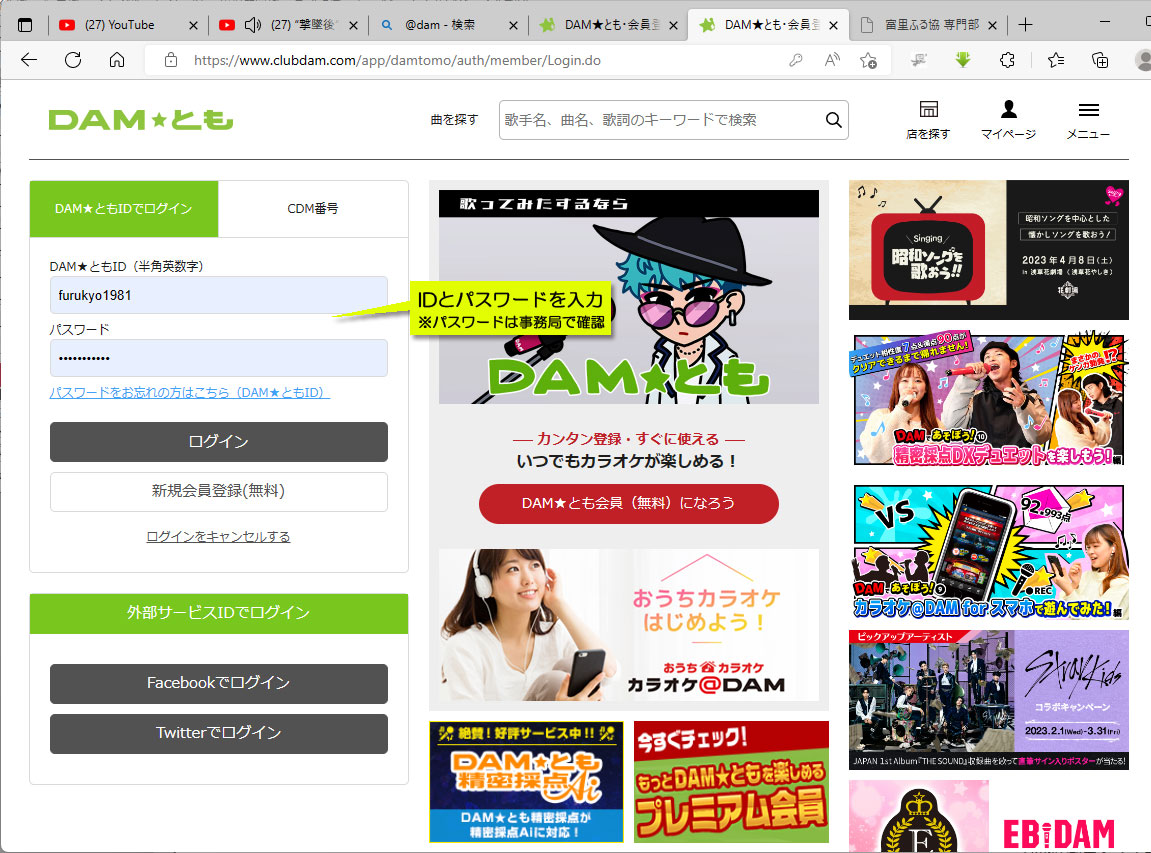1151x853 pixels.
Task: Open the 昭和ソングを歌おう banner
Action: 989,250
